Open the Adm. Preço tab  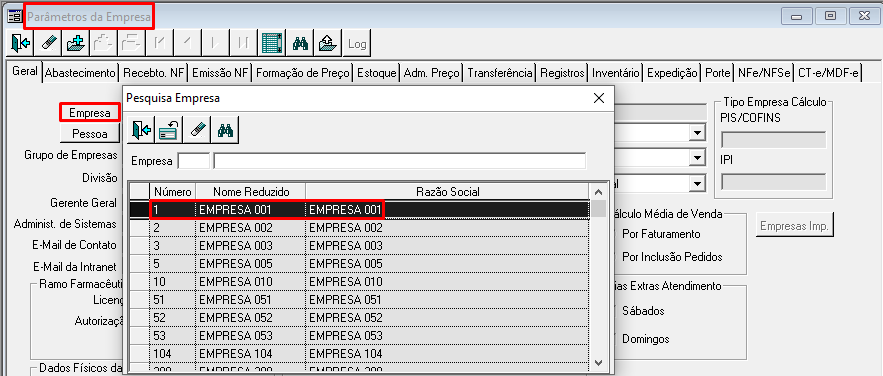pos(432,73)
